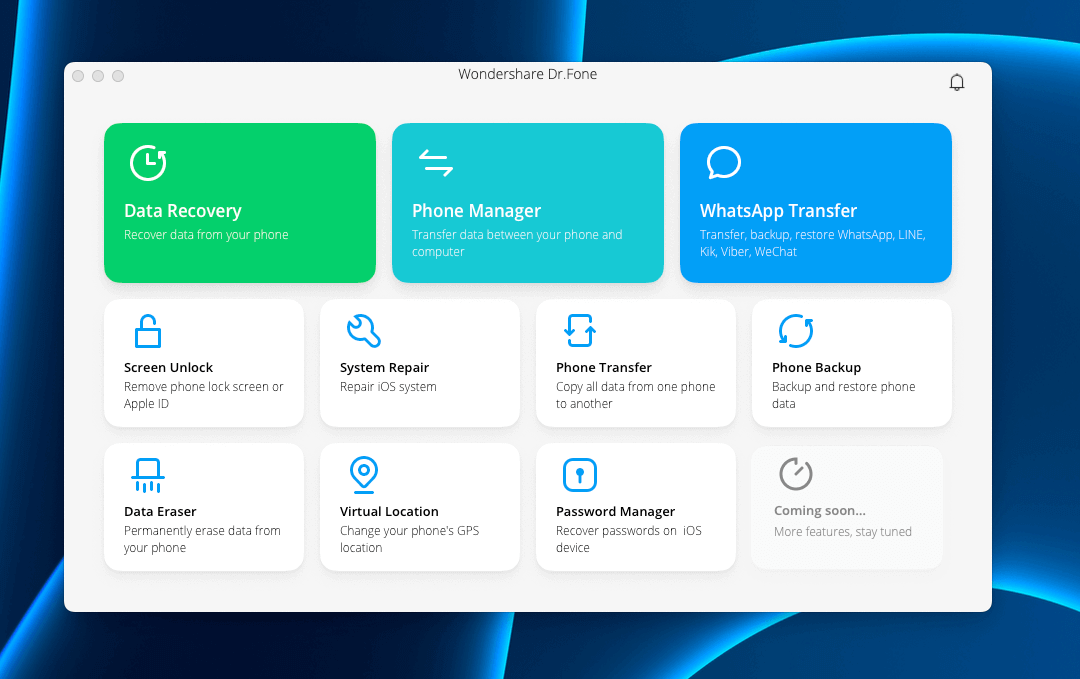Click the Password Manager description text

[628, 539]
